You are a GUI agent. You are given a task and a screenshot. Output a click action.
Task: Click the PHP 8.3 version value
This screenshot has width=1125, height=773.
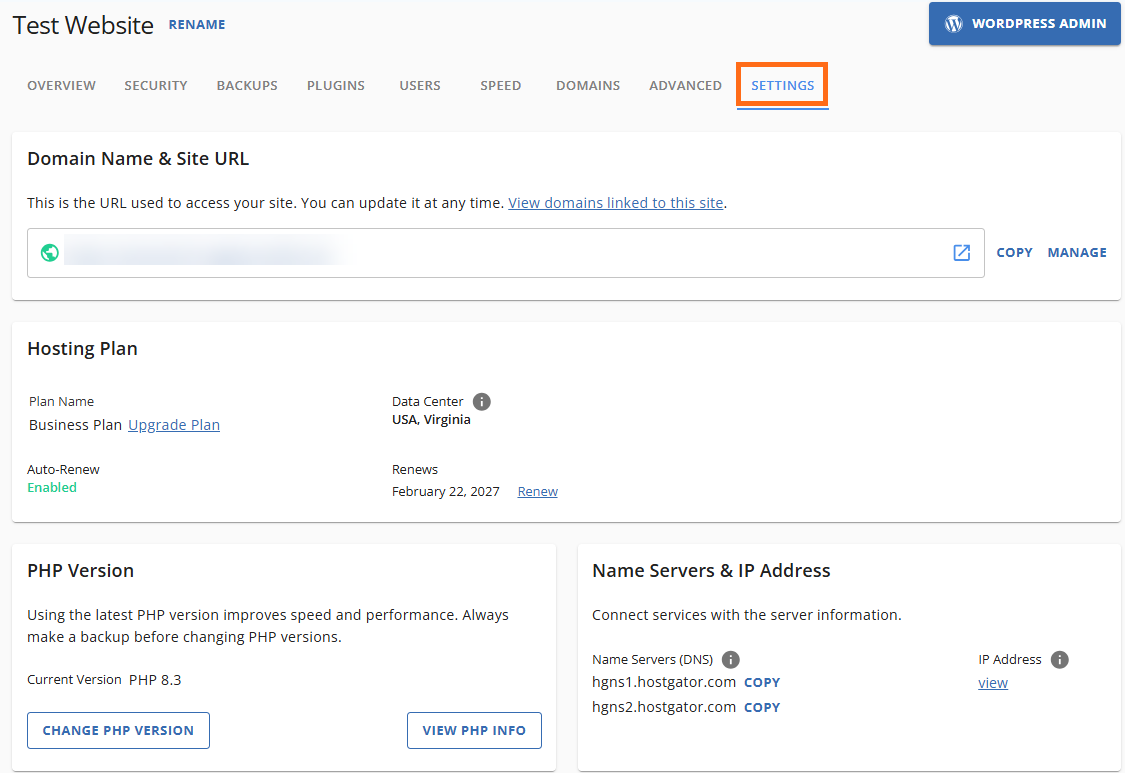155,680
